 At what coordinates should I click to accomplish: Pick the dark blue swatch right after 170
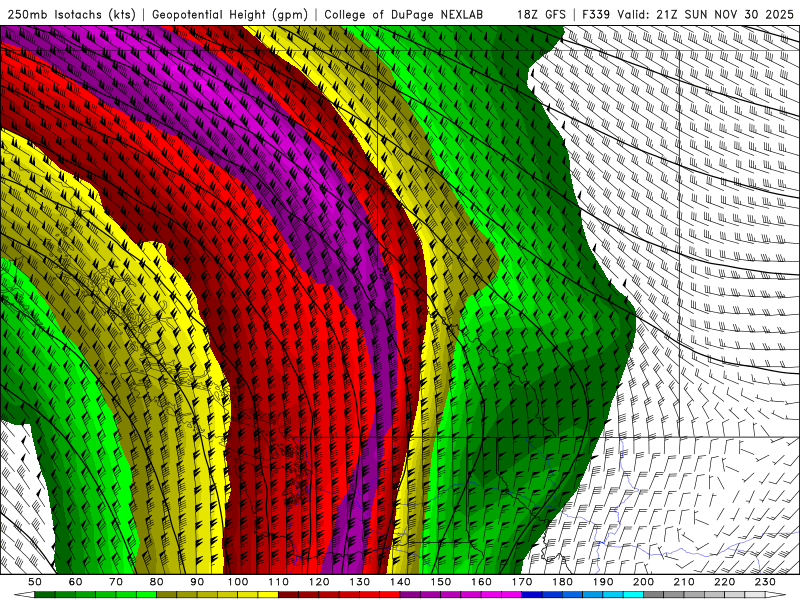click(532, 595)
